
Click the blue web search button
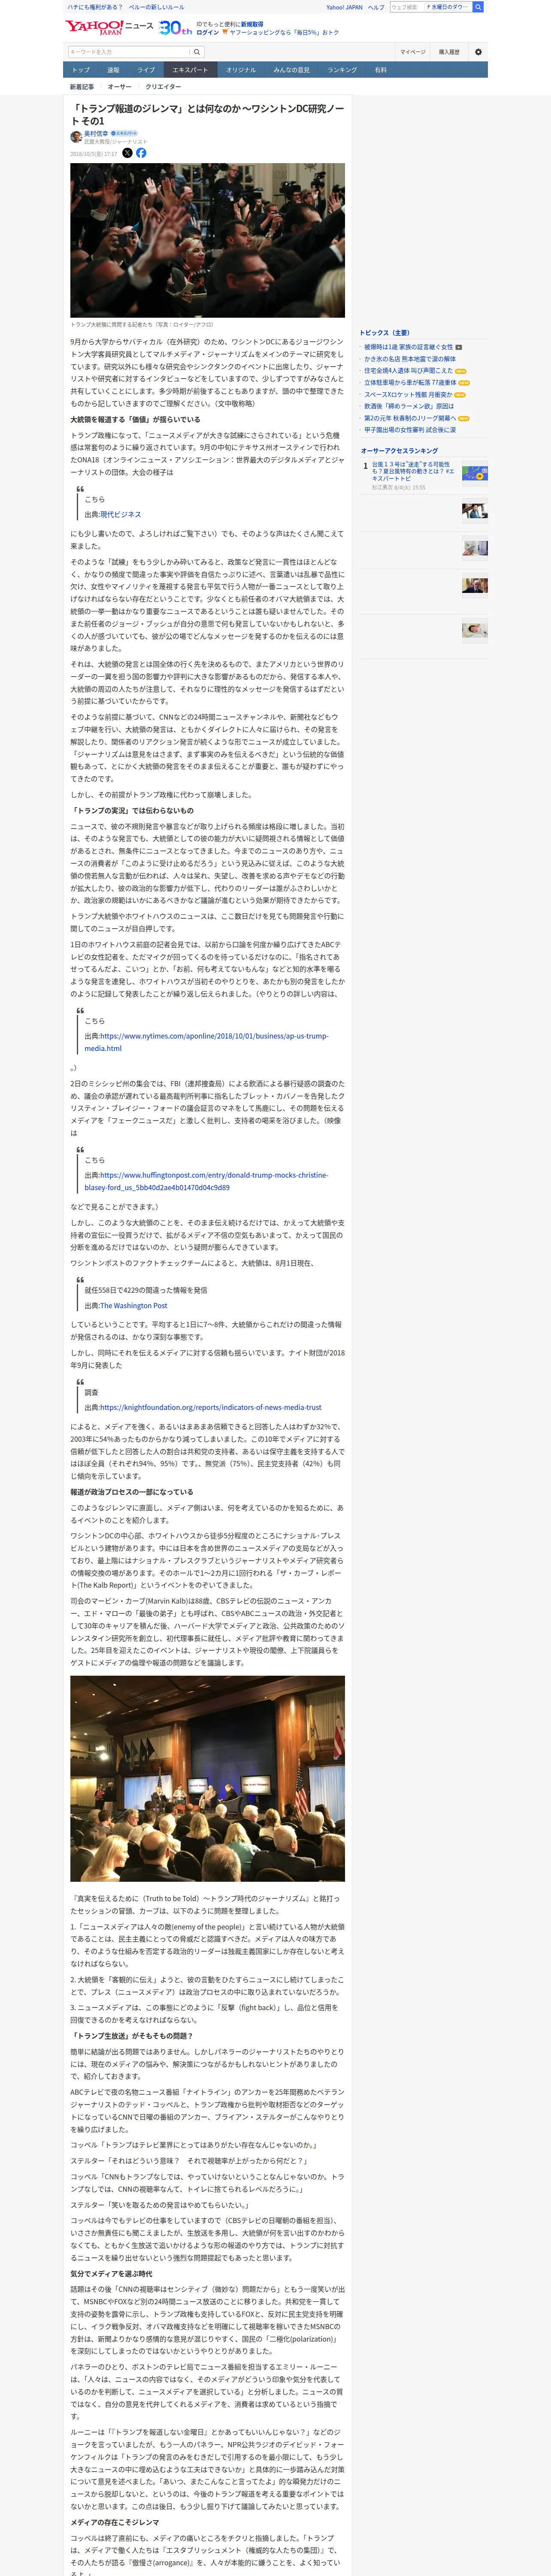coord(478,7)
